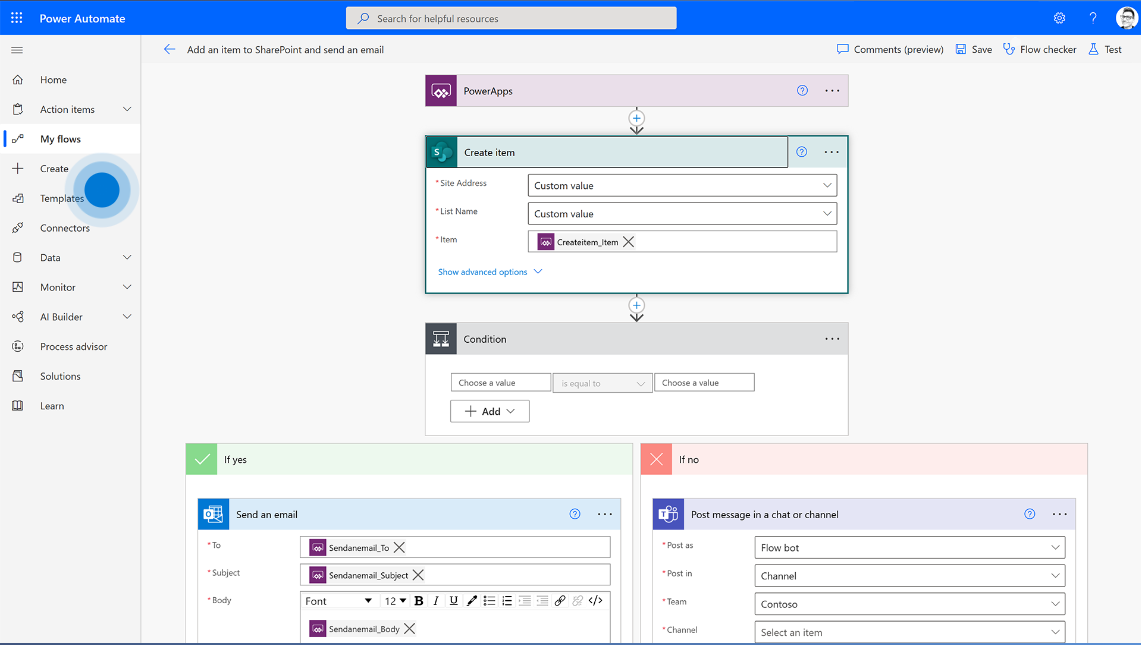Insert a hyperlink in email body

click(x=560, y=601)
